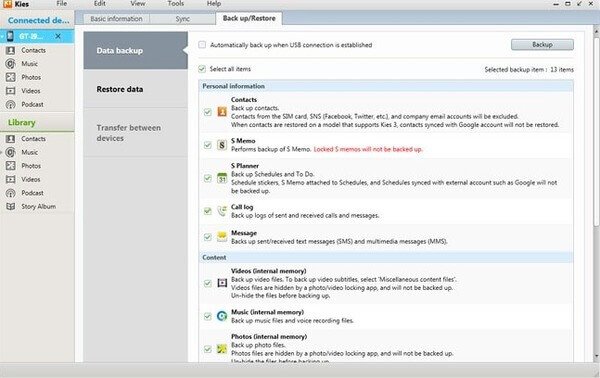Switch to the Basic information tab
Screen dimensions: 600x378
click(x=116, y=19)
